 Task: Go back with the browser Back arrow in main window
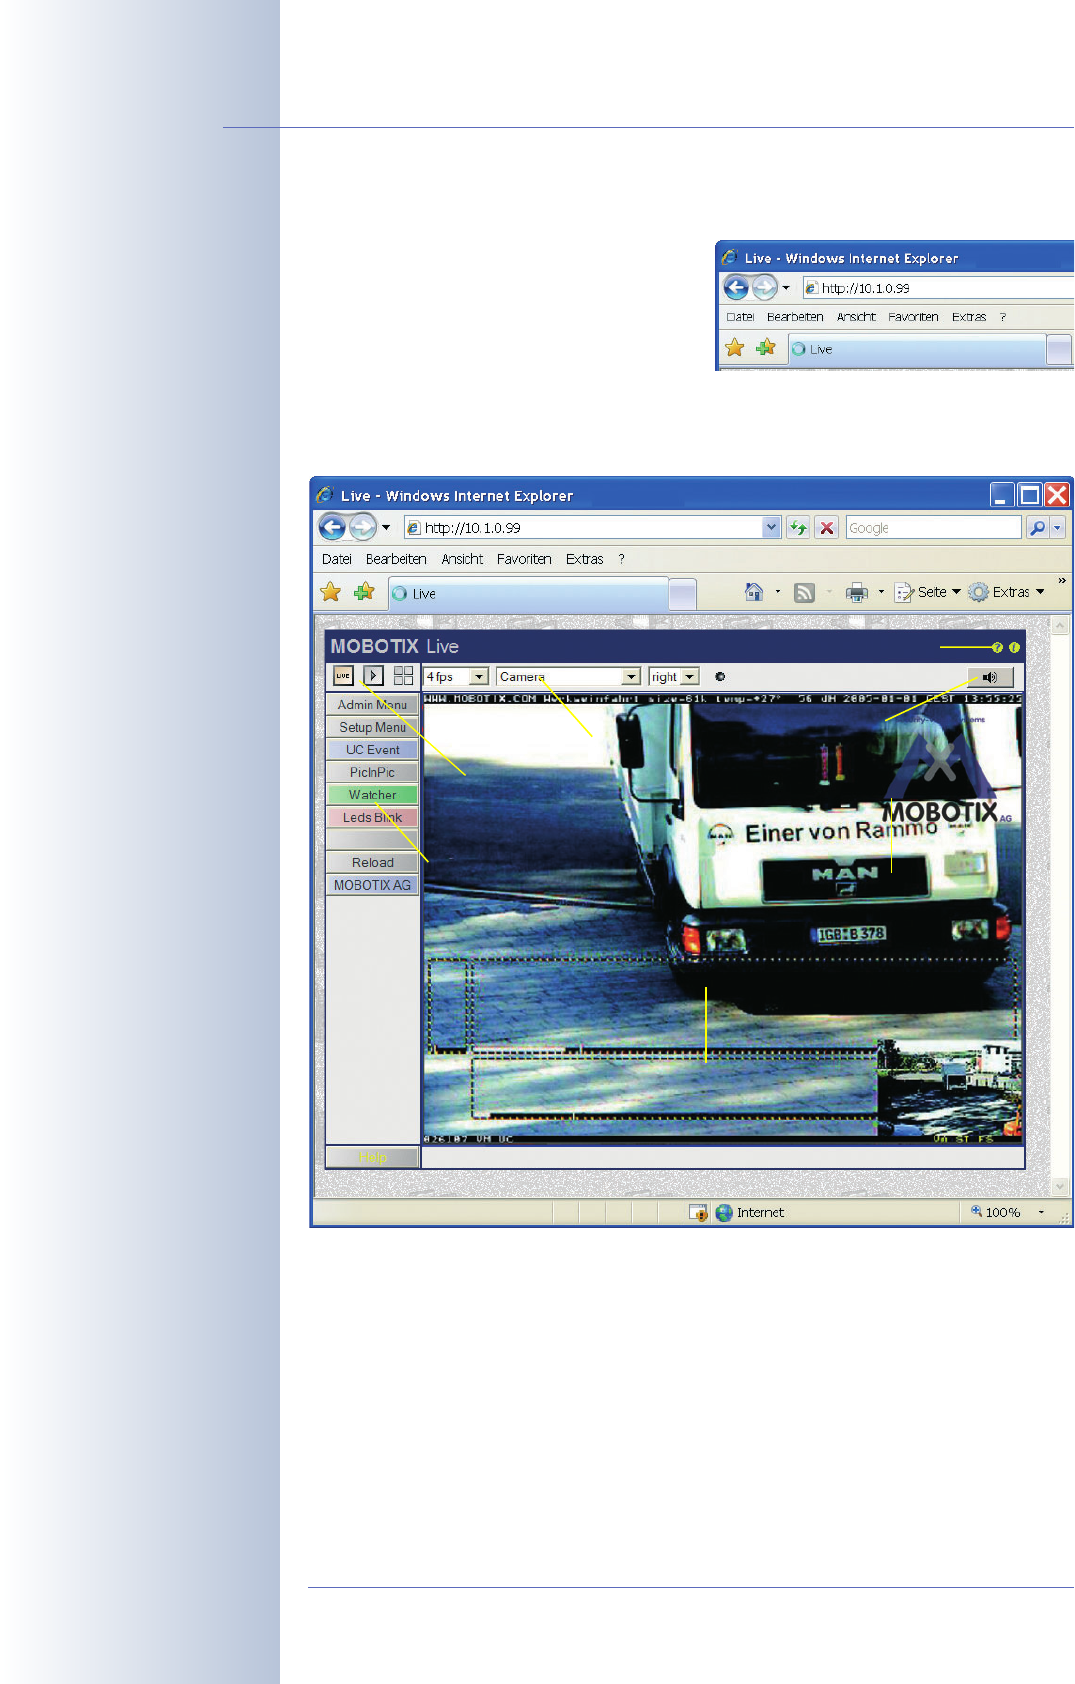pos(332,527)
